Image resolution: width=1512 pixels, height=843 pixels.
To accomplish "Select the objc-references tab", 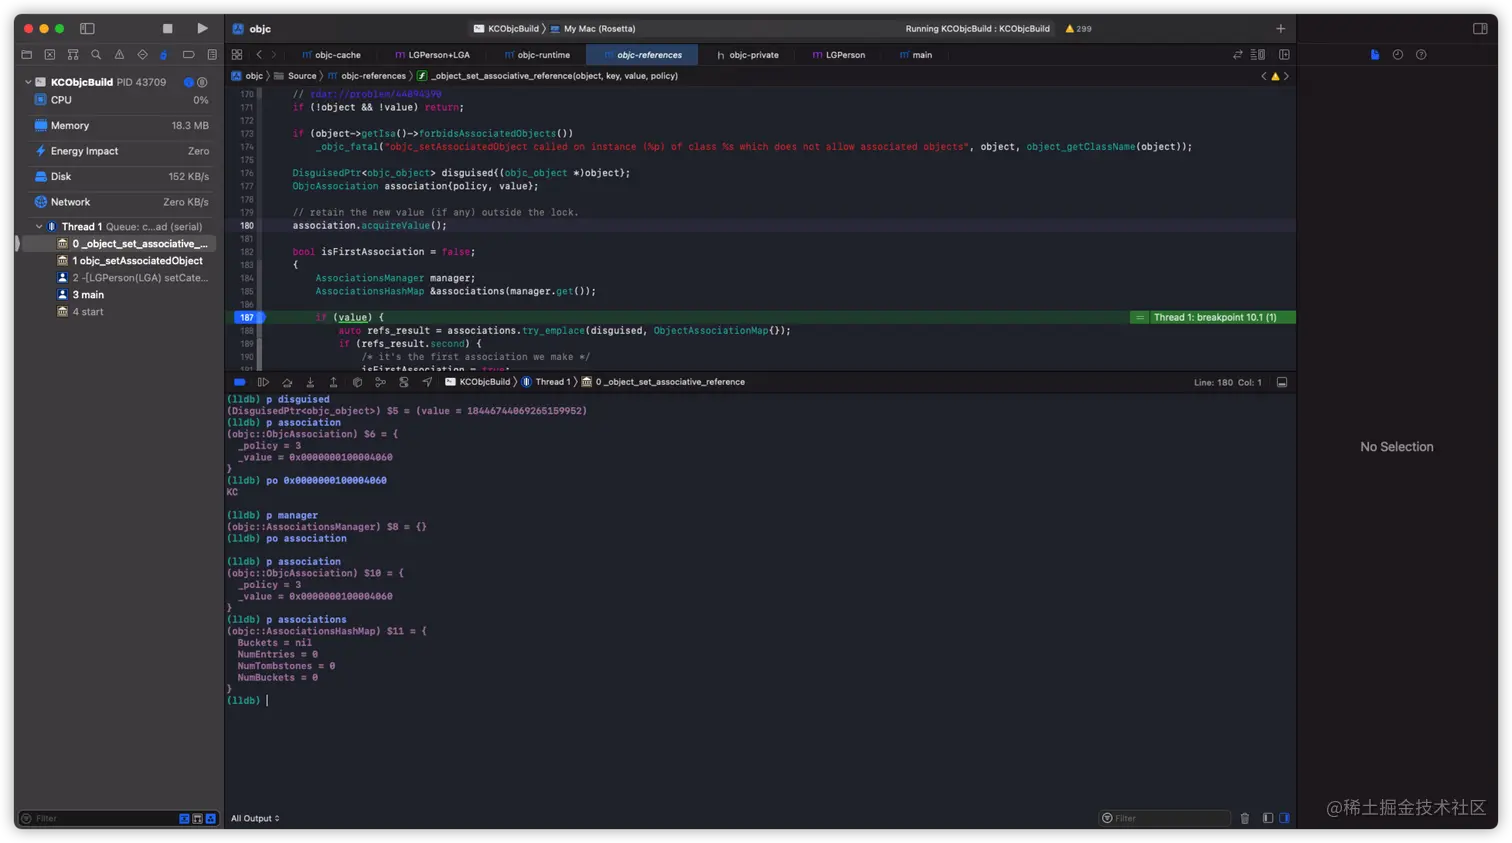I will (x=643, y=55).
